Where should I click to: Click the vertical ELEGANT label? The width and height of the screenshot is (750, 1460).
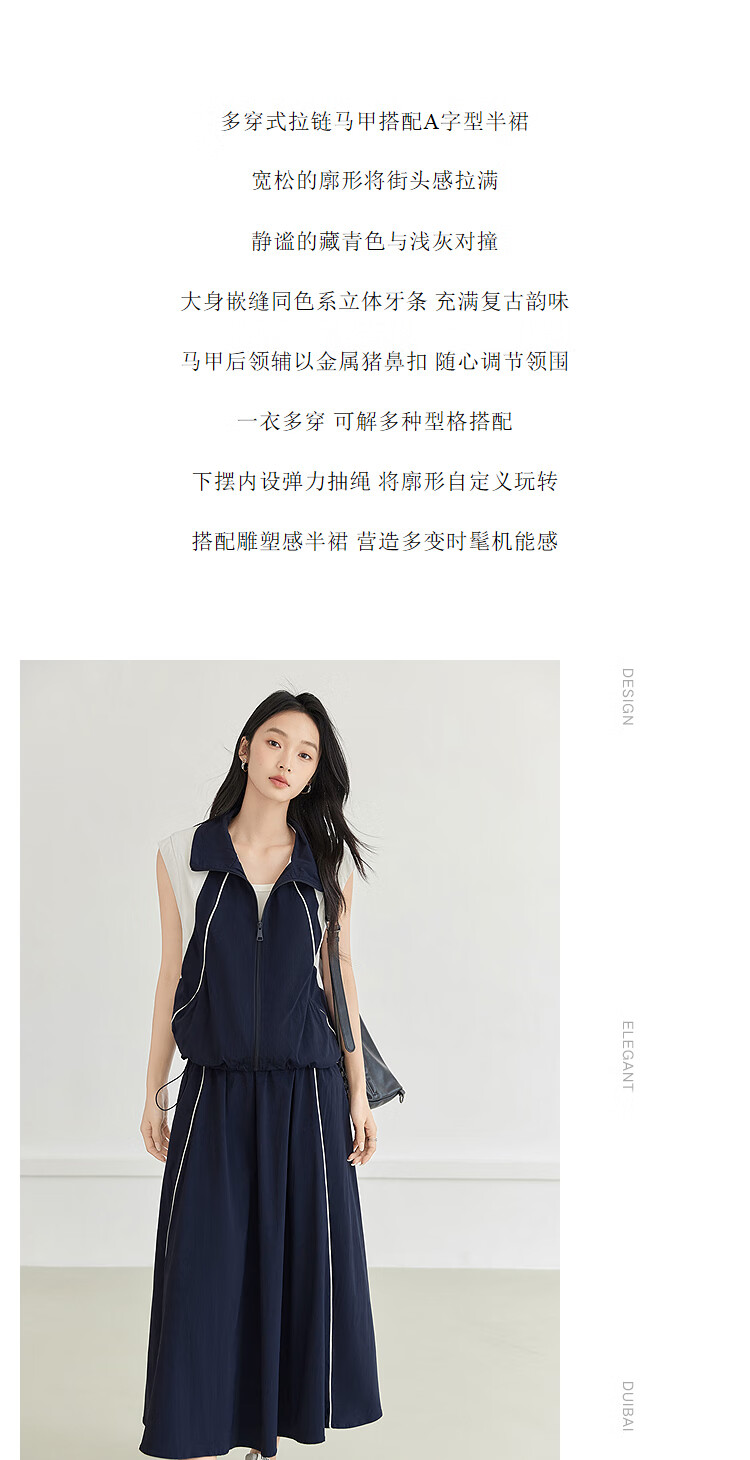[x=628, y=1056]
